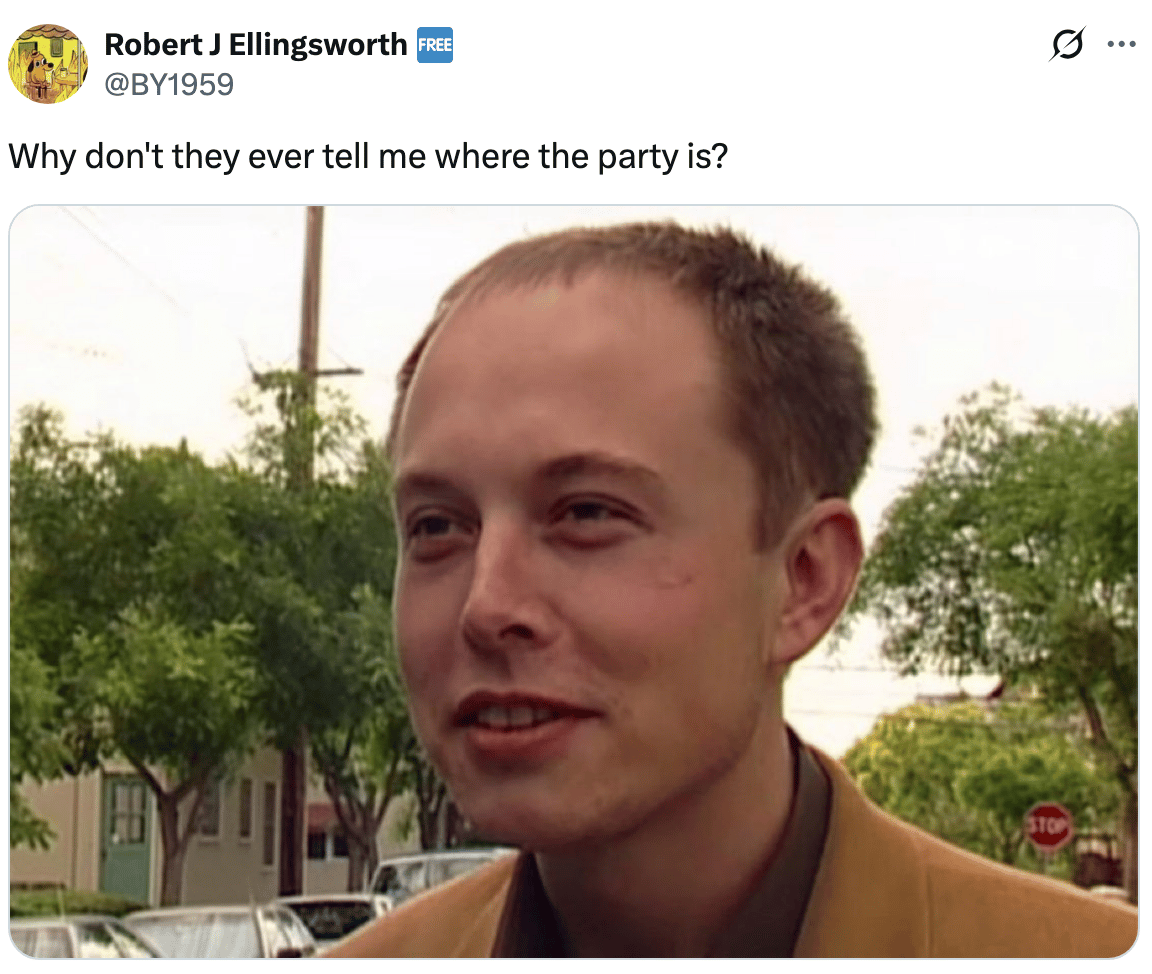The height and width of the screenshot is (974, 1152).
Task: Open the attached photo of the man
Action: (574, 581)
